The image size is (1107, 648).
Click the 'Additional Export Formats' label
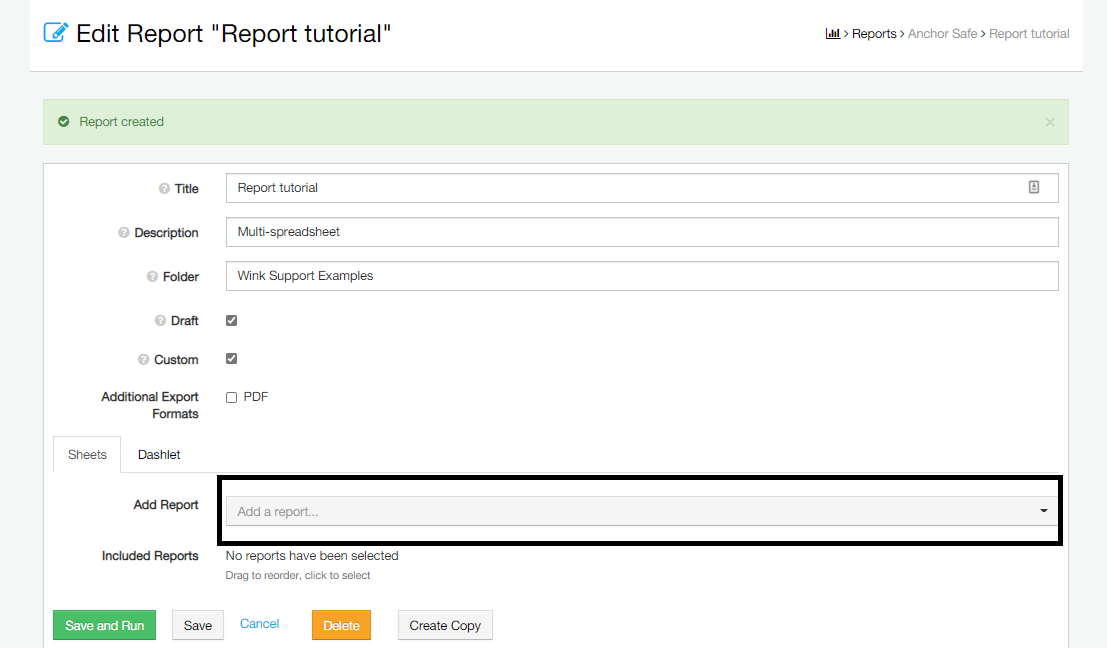(150, 405)
